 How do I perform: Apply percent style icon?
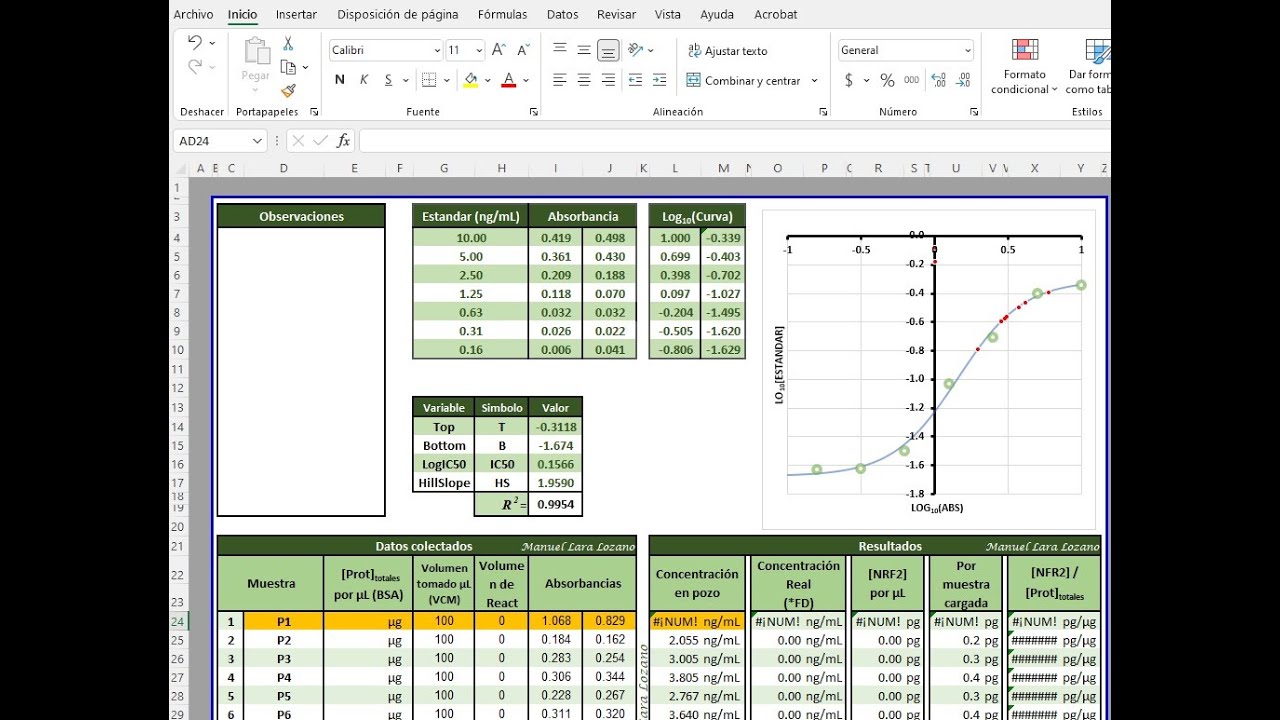(887, 80)
